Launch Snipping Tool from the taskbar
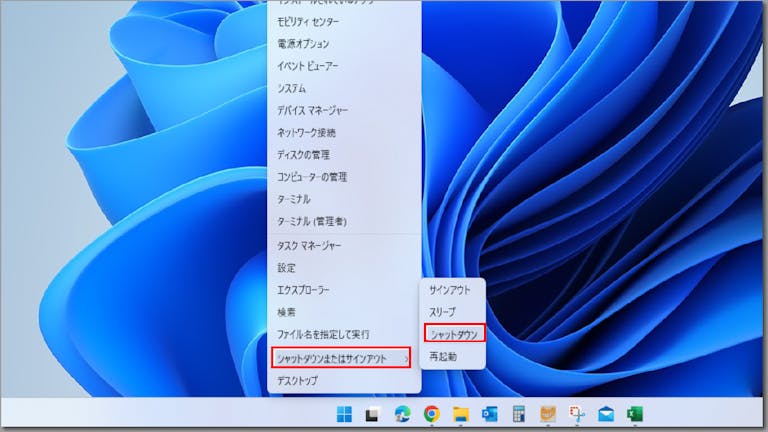 [x=577, y=414]
